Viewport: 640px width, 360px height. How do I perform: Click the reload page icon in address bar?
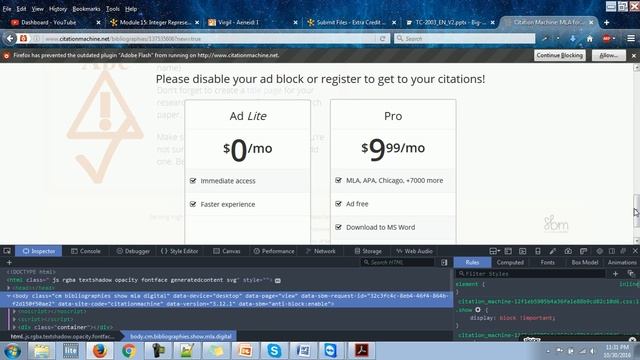pos(382,39)
